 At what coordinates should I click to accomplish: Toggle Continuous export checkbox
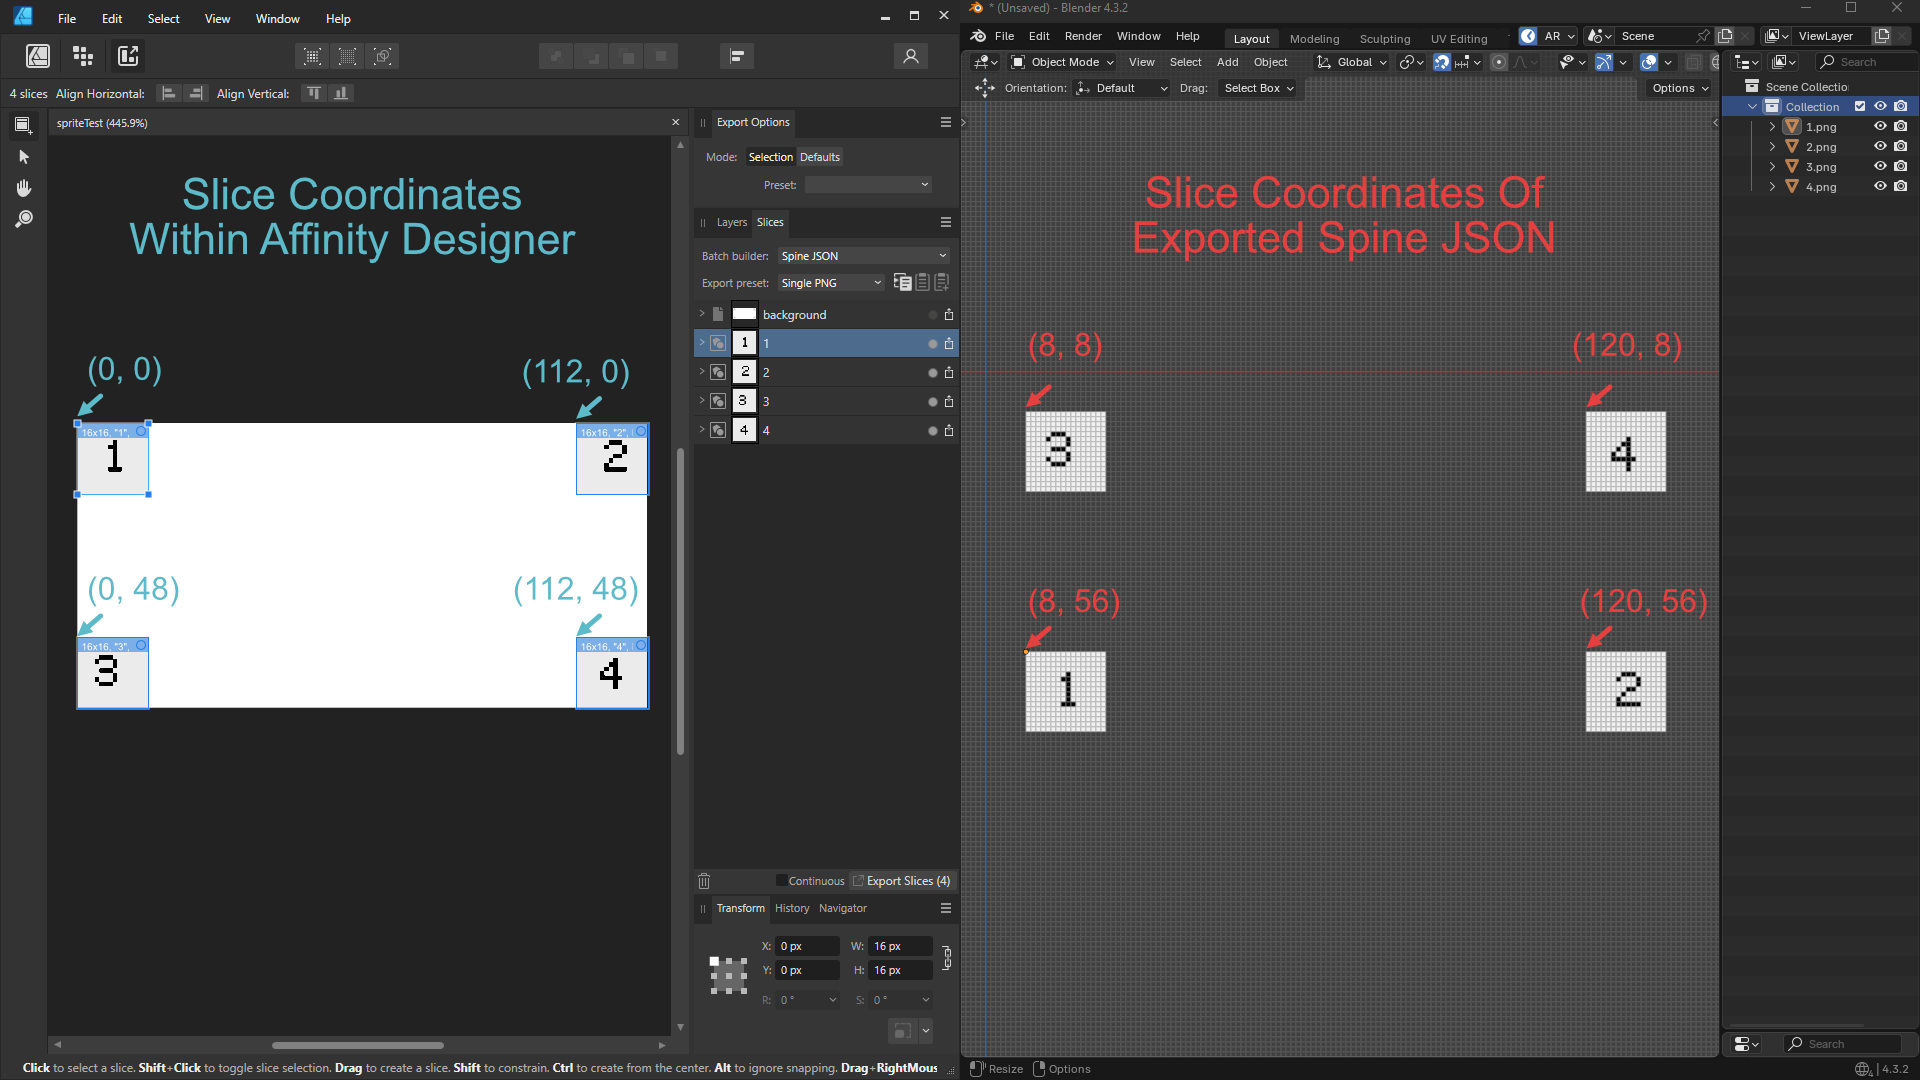pyautogui.click(x=781, y=881)
